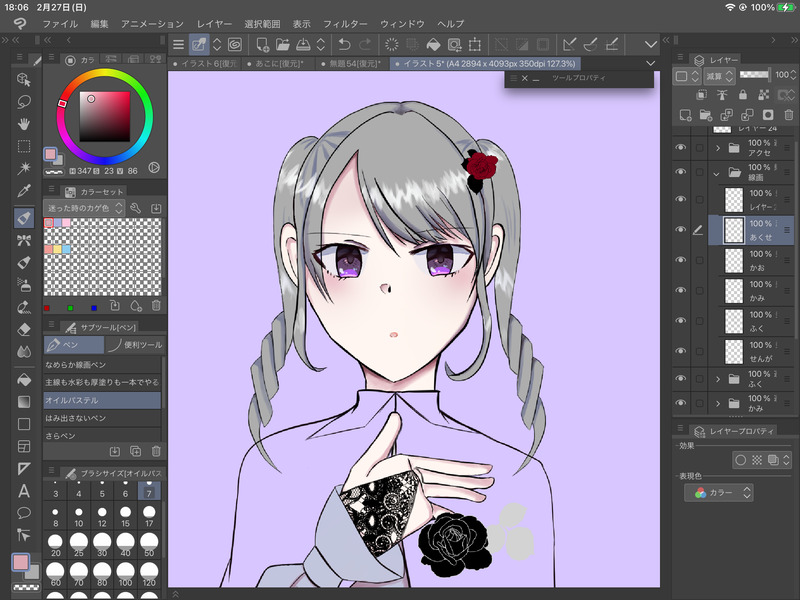The image size is (800, 600).
Task: Click the Scale/Rotate transform icon
Action: [x=475, y=45]
